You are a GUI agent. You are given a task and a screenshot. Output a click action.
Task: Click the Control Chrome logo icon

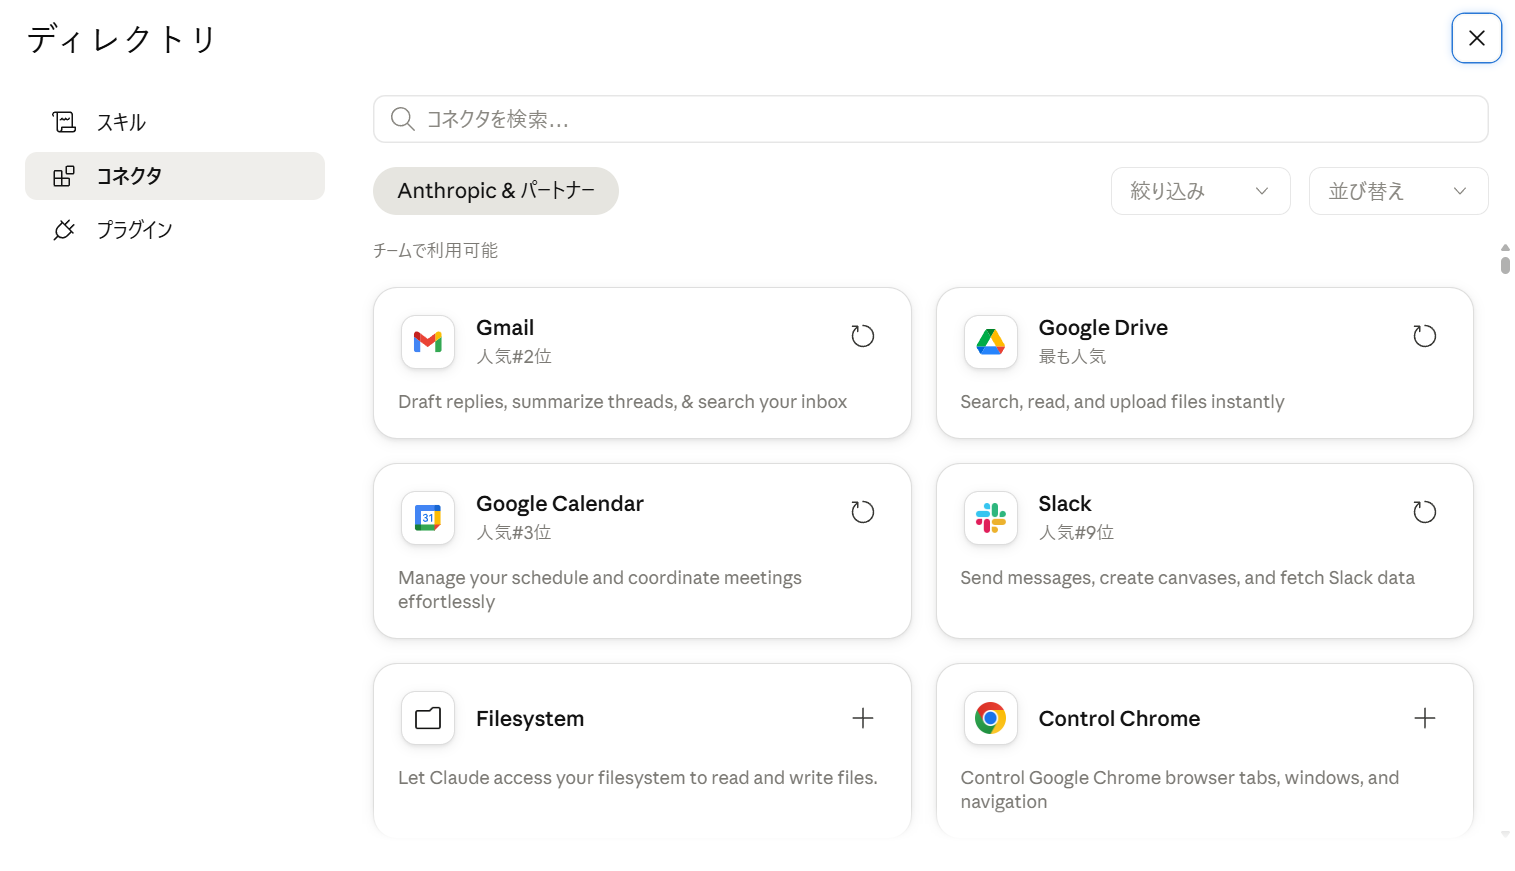click(990, 718)
